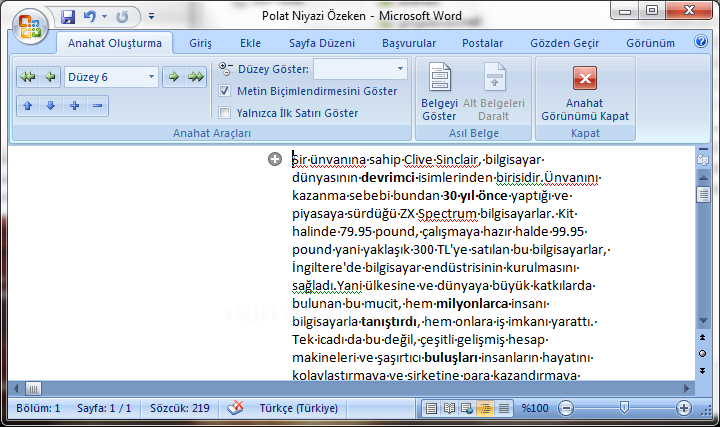Click the Bölüm: 1 status entry
The image size is (720, 427).
[x=38, y=408]
